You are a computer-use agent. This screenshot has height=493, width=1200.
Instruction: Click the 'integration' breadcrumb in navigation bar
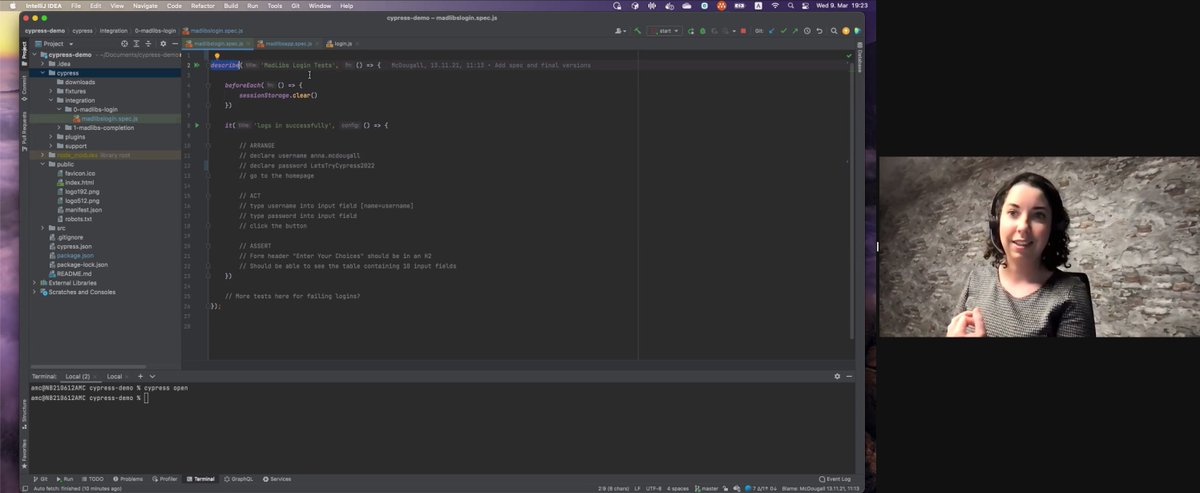(x=113, y=31)
